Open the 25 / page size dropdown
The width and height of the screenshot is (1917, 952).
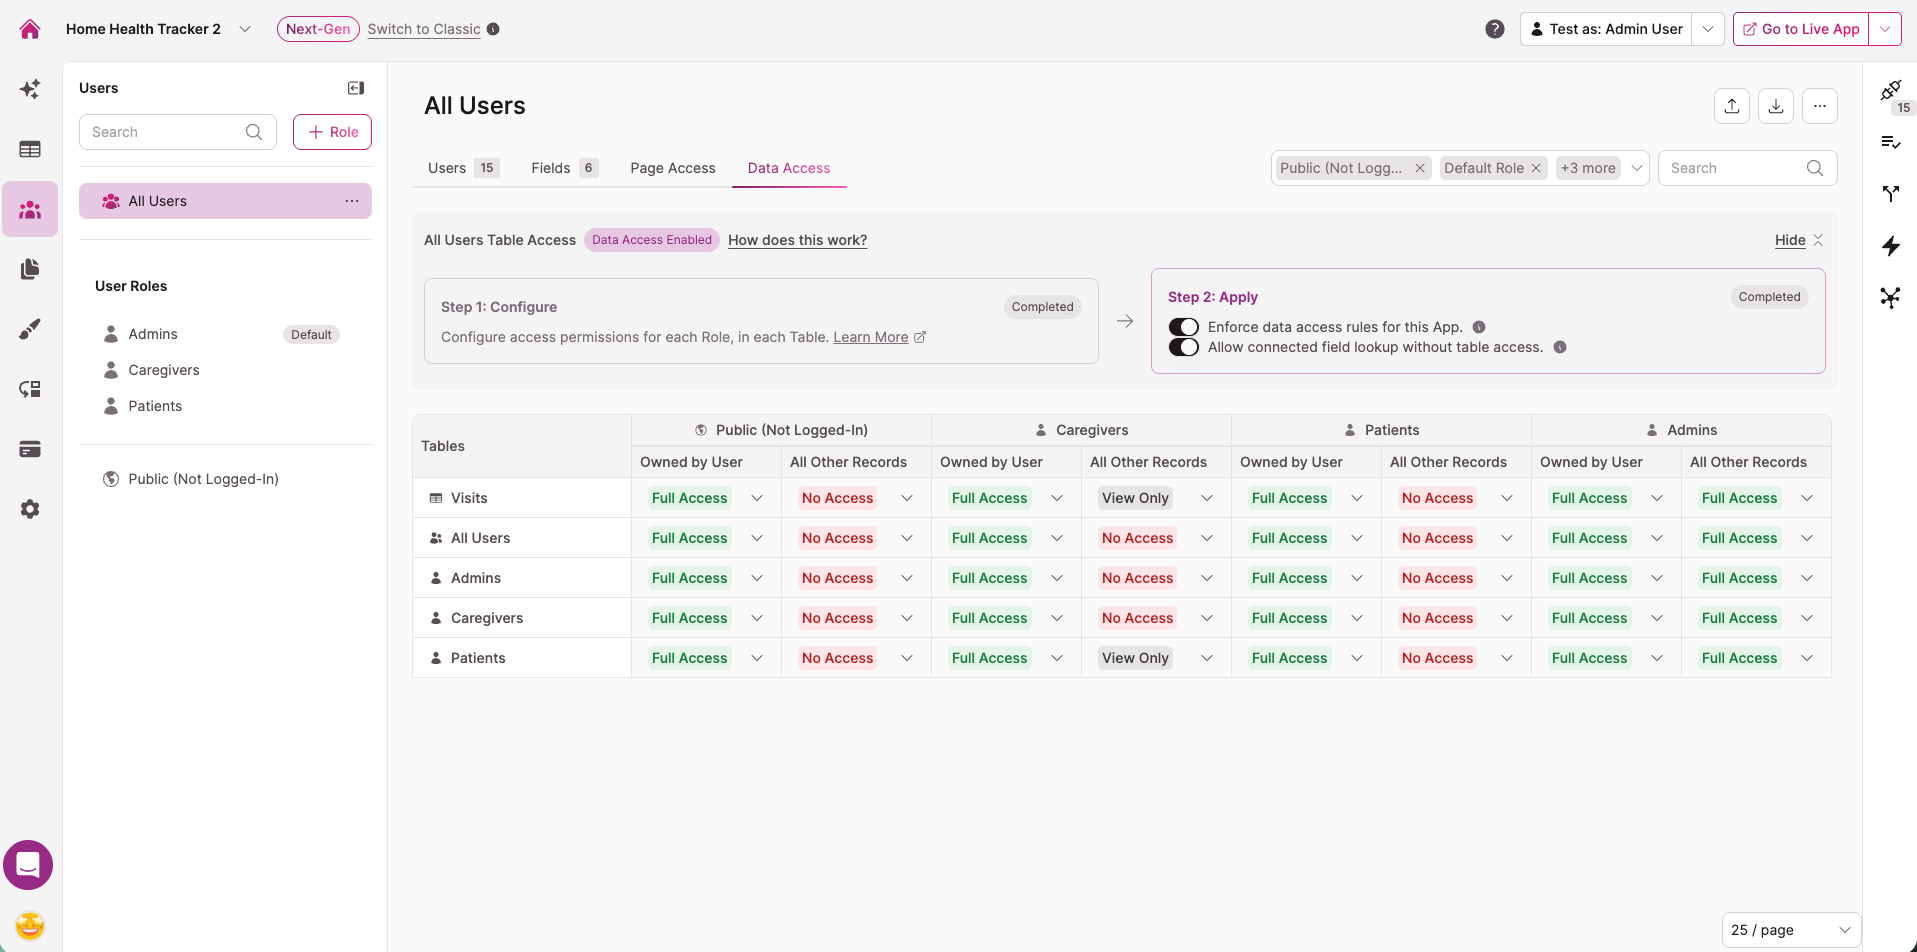pyautogui.click(x=1791, y=930)
